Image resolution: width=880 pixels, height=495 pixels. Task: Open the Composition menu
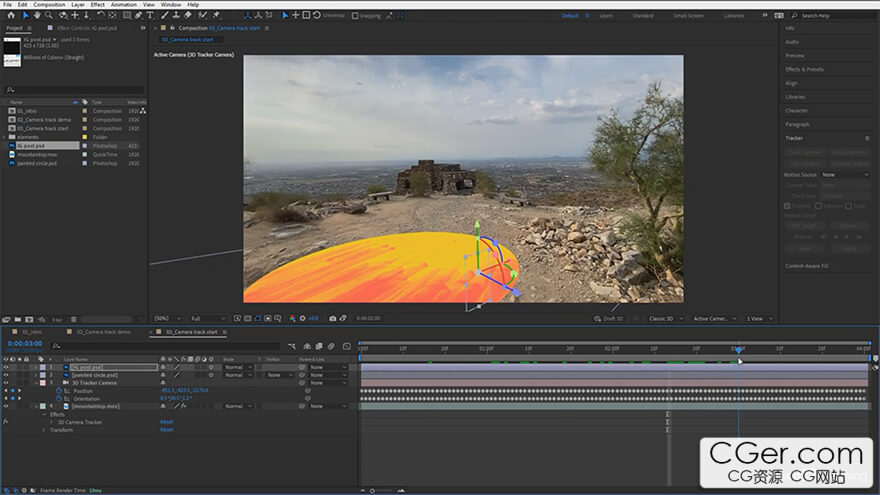coord(49,4)
